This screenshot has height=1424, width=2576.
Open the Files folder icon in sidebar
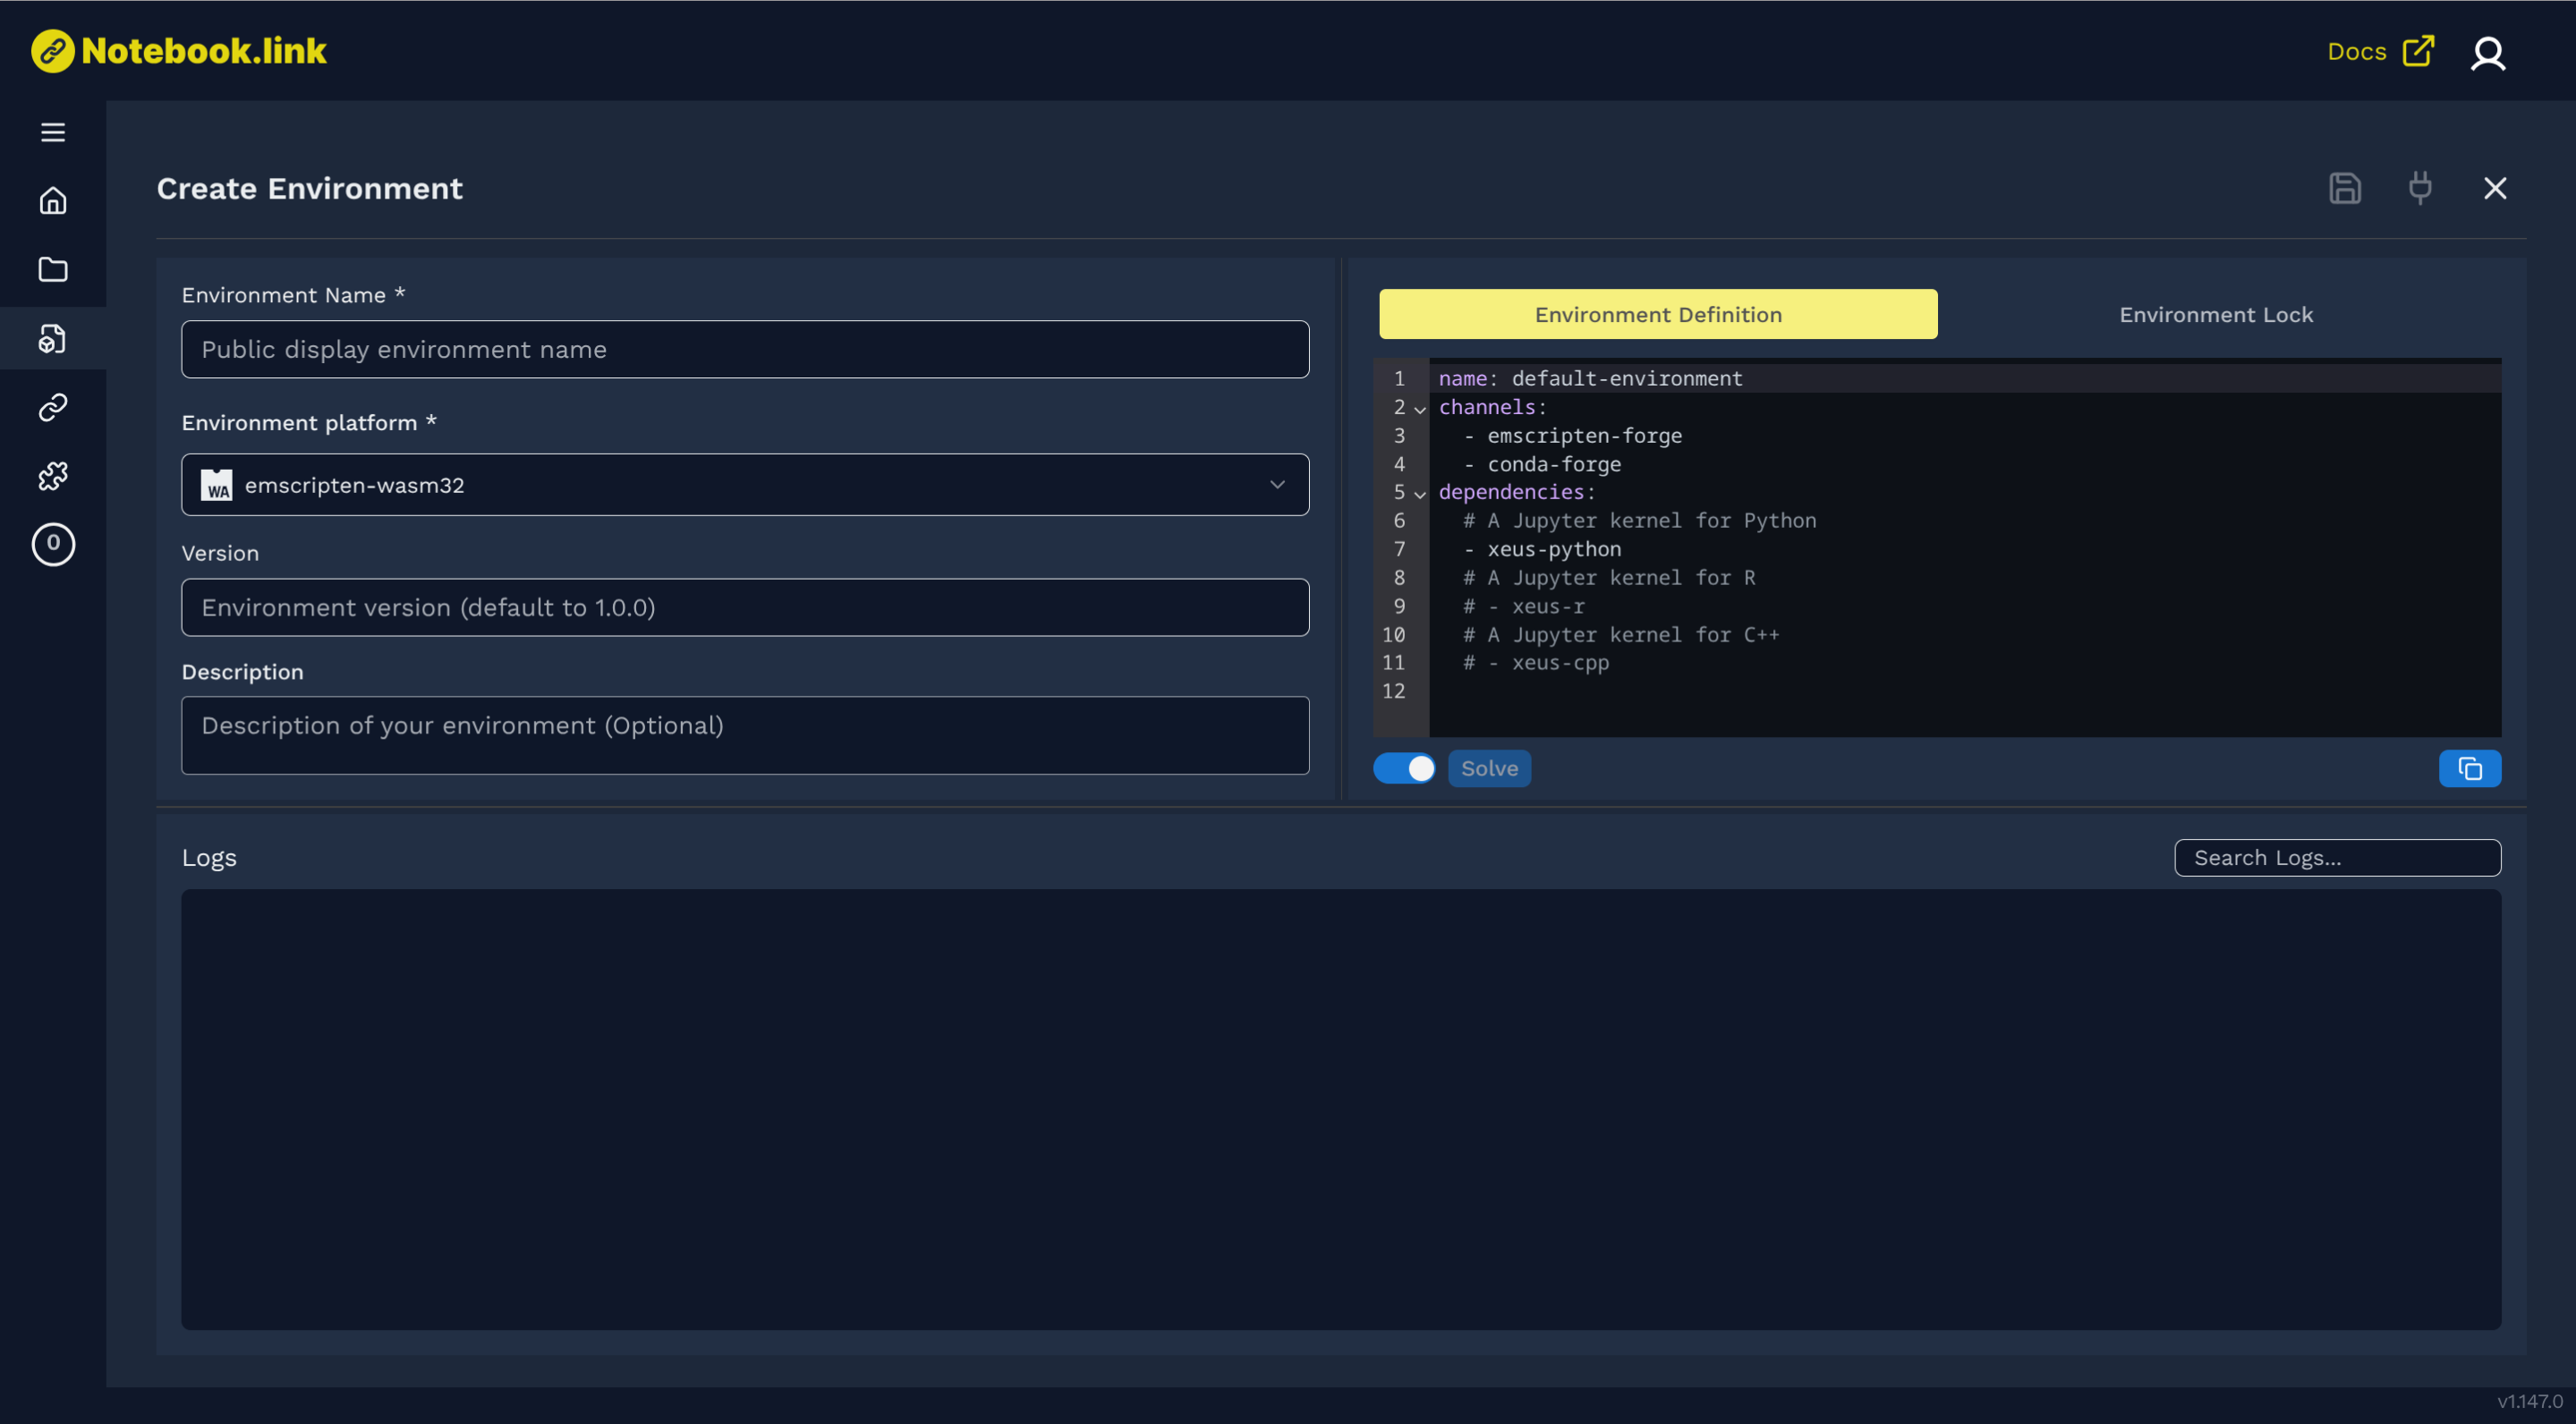(52, 269)
